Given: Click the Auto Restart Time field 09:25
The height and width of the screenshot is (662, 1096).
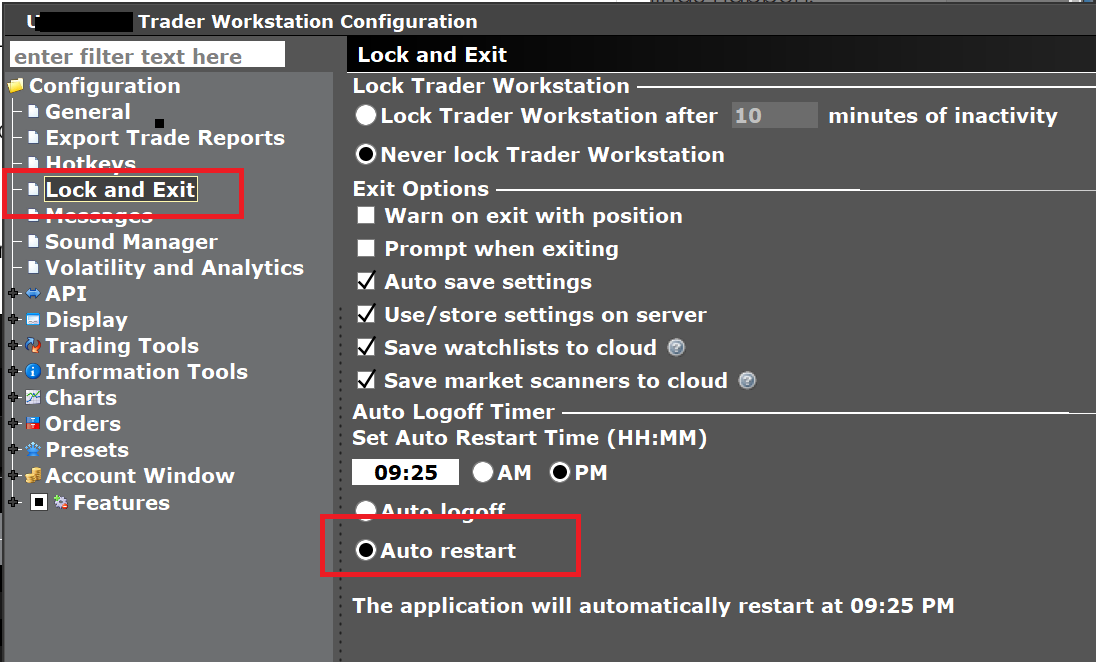Looking at the screenshot, I should [405, 473].
